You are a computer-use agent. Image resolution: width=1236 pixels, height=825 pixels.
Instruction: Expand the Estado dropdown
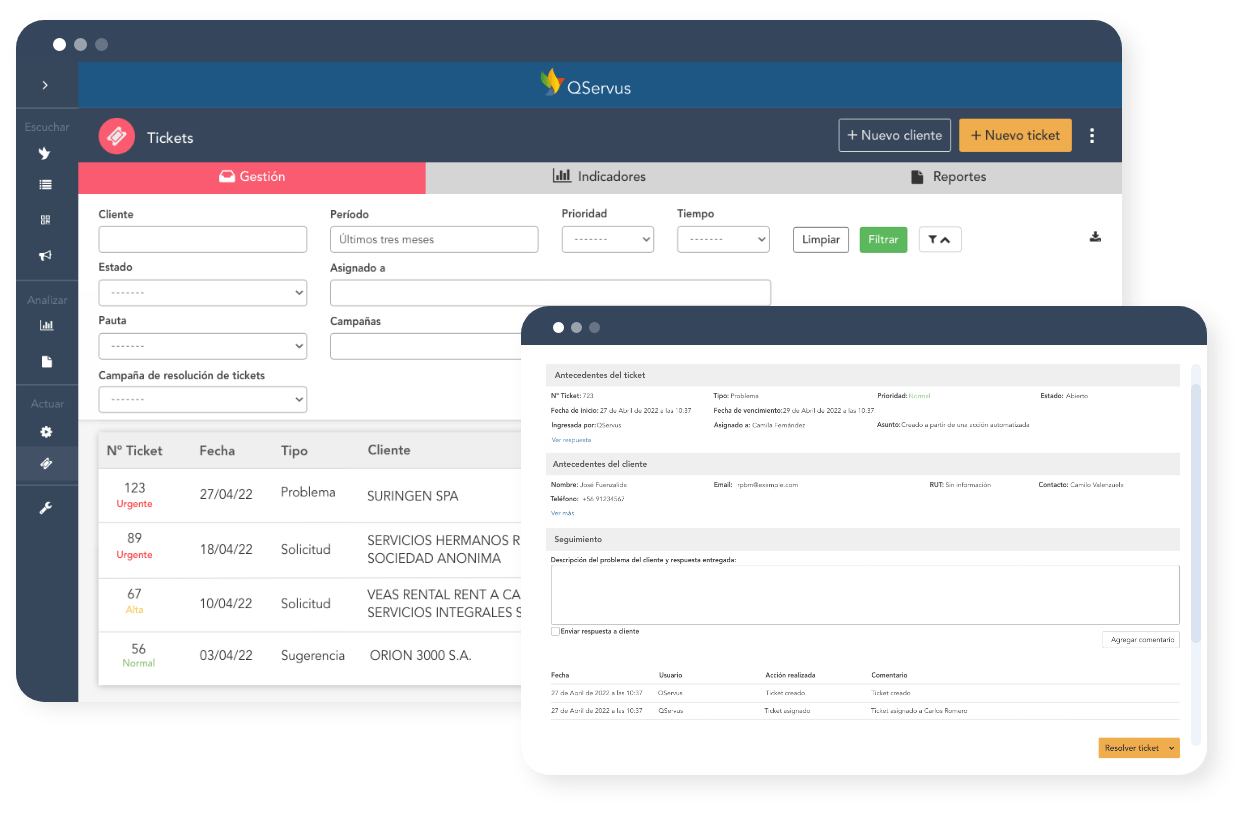[x=202, y=293]
